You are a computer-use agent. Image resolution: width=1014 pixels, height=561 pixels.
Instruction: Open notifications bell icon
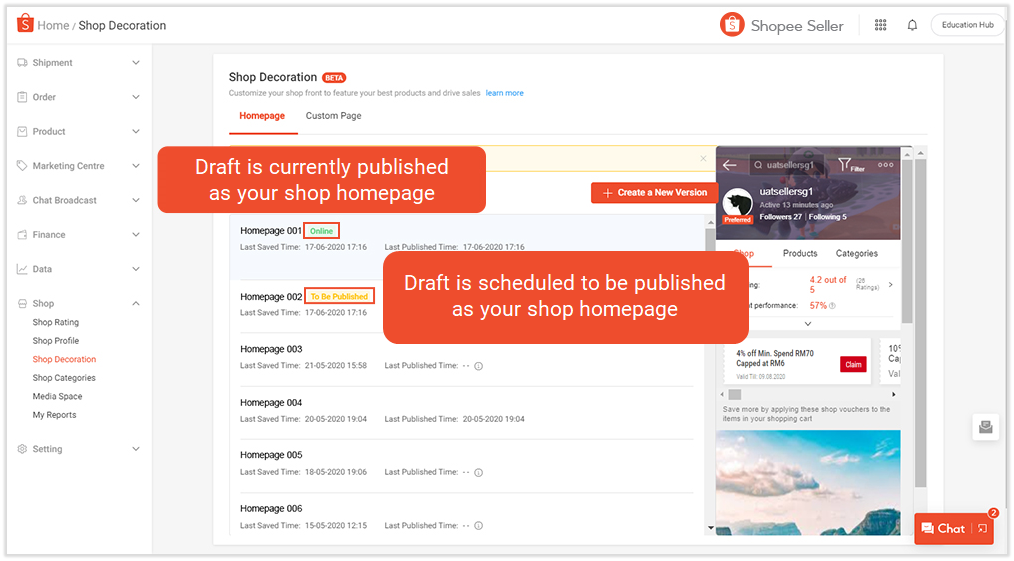coord(912,25)
